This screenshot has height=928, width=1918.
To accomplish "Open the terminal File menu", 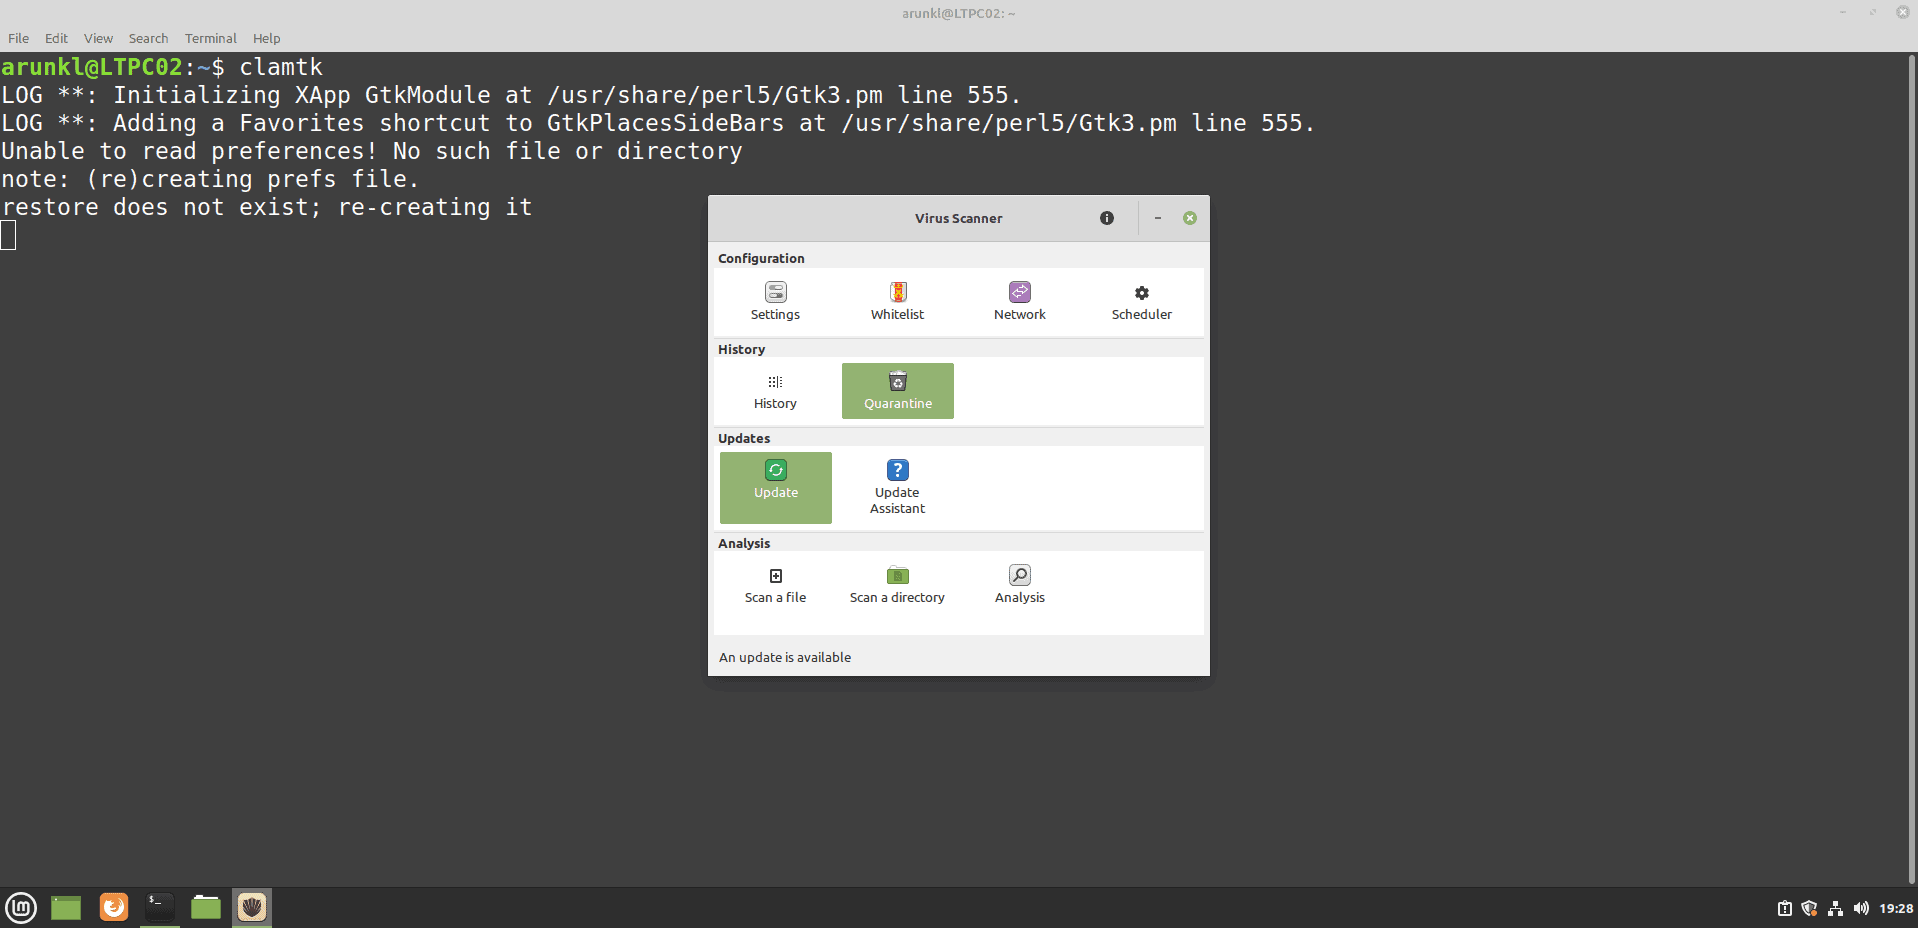I will pos(19,38).
